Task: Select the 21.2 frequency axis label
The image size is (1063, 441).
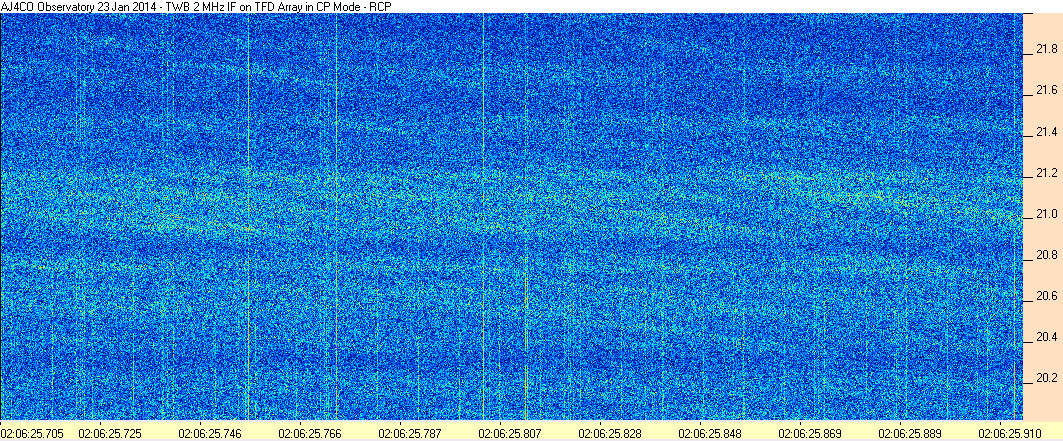Action: pyautogui.click(x=1047, y=173)
